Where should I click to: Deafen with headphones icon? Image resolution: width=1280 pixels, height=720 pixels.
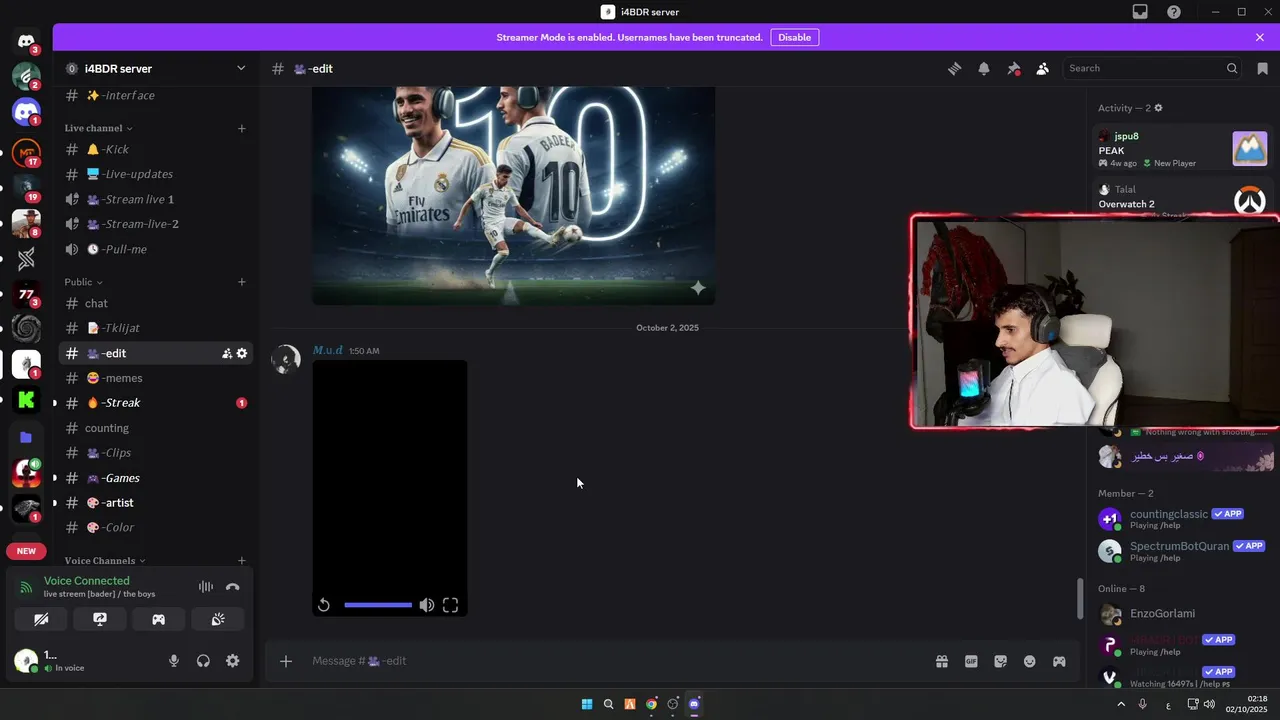coord(203,661)
